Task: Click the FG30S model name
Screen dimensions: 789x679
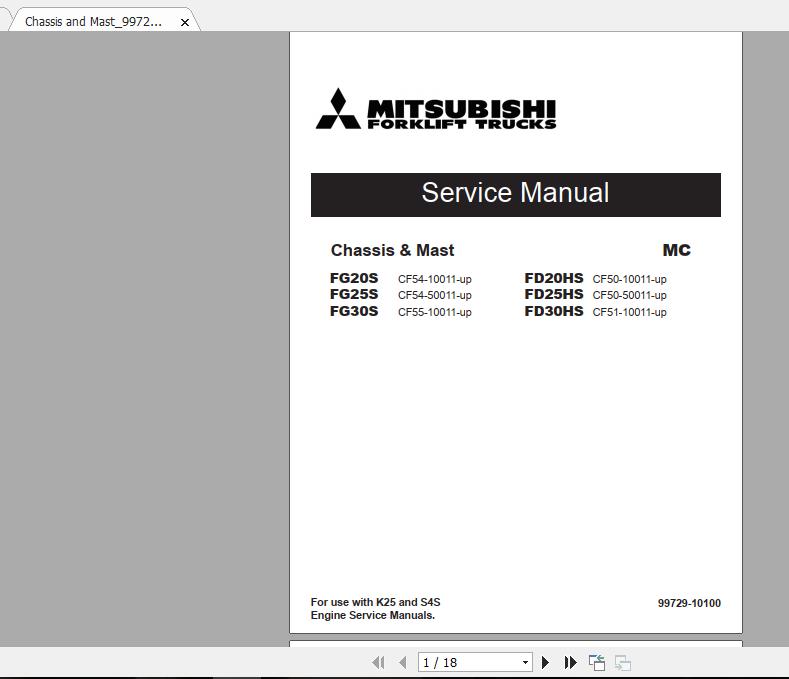Action: [x=354, y=311]
